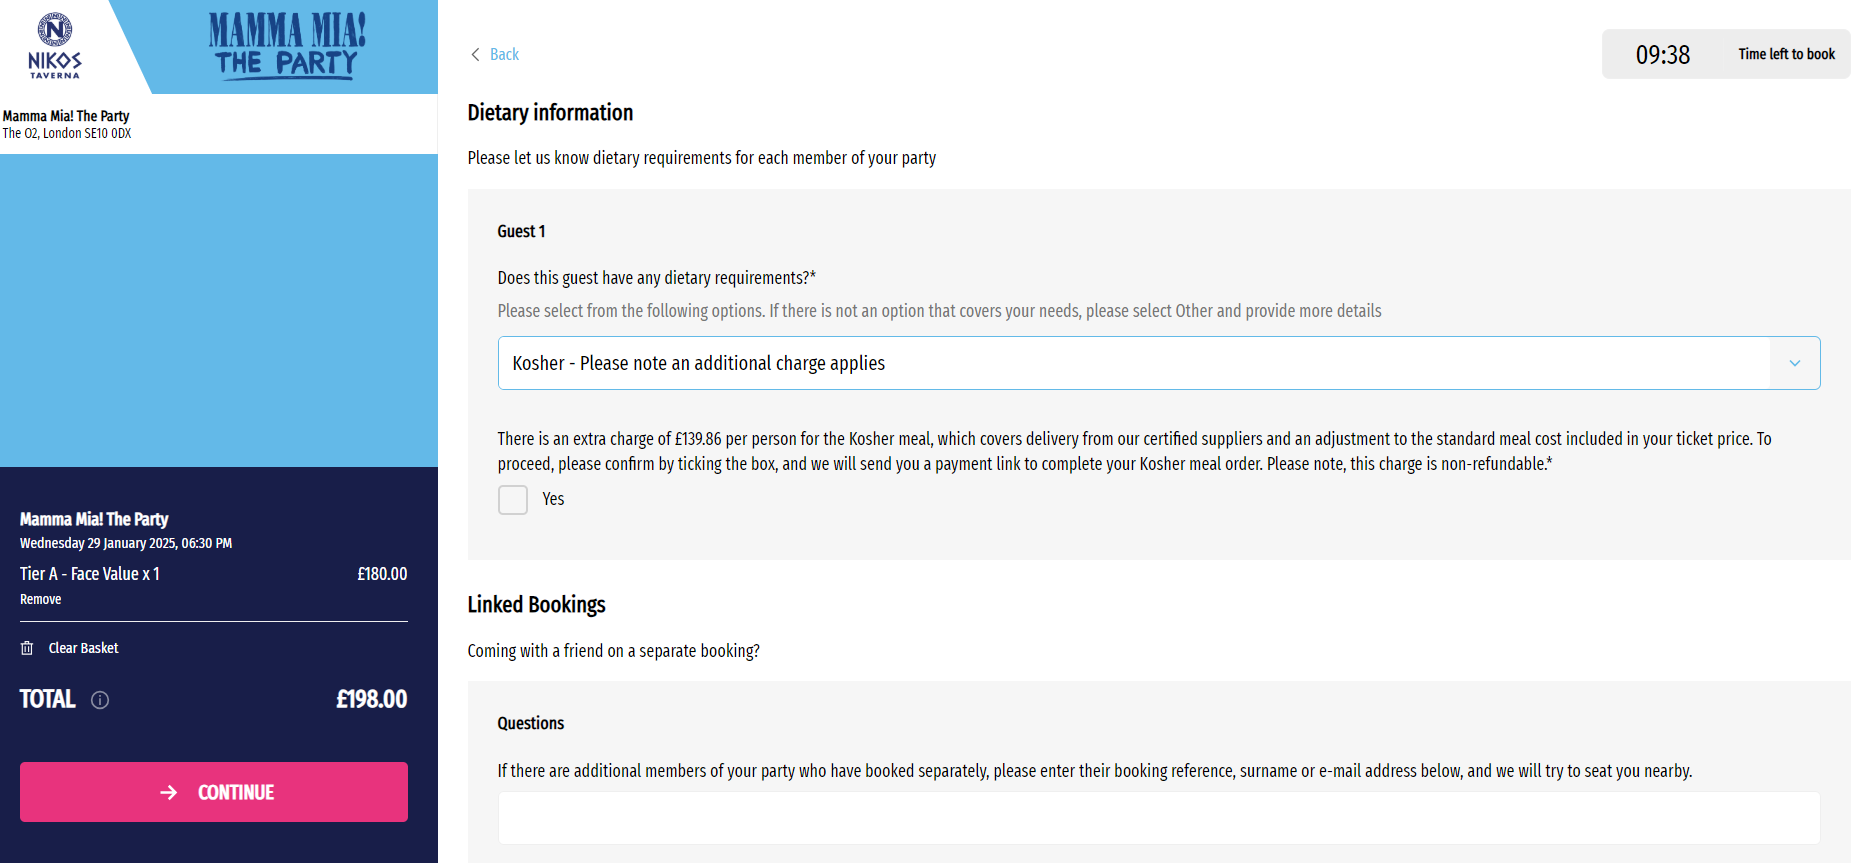Screen dimensions: 1865x863
Task: Select the Tier A - Face Value basket item
Action: (90, 574)
